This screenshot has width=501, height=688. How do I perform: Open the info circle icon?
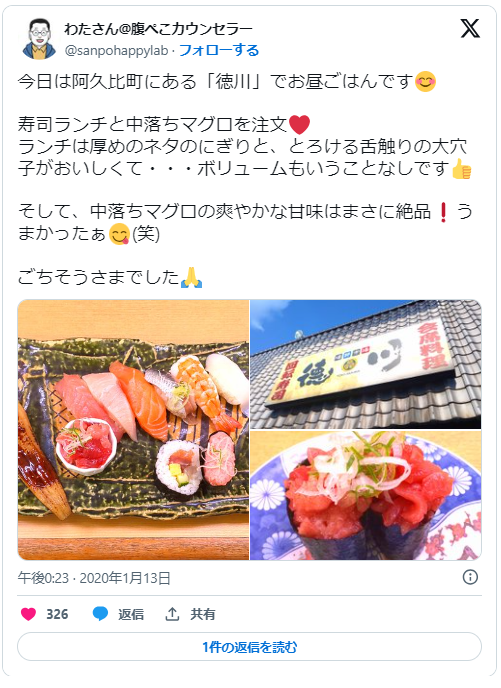(470, 577)
